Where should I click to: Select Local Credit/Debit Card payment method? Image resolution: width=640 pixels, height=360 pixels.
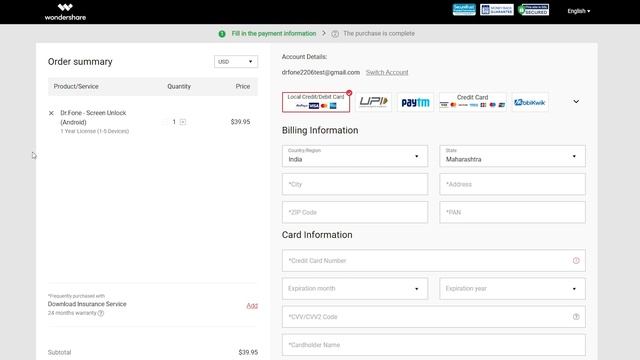[x=316, y=102]
